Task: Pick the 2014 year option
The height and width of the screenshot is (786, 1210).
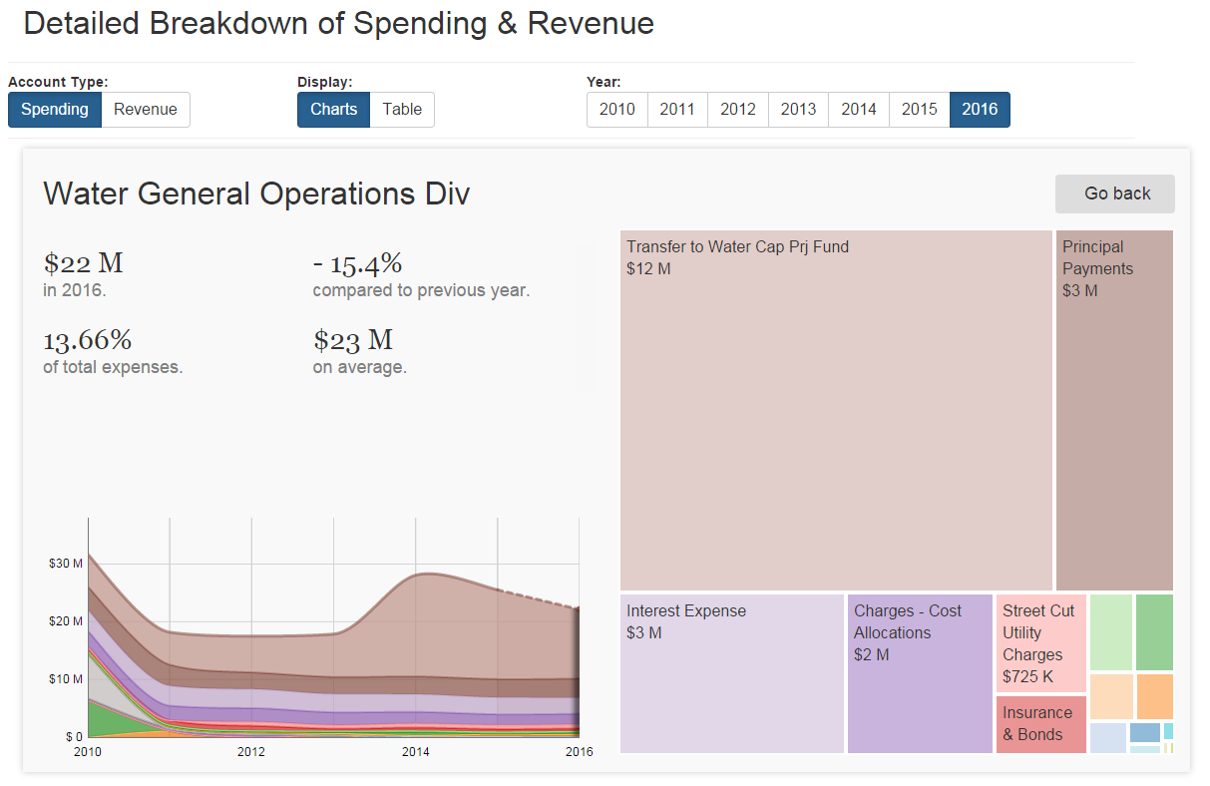Action: pos(858,110)
